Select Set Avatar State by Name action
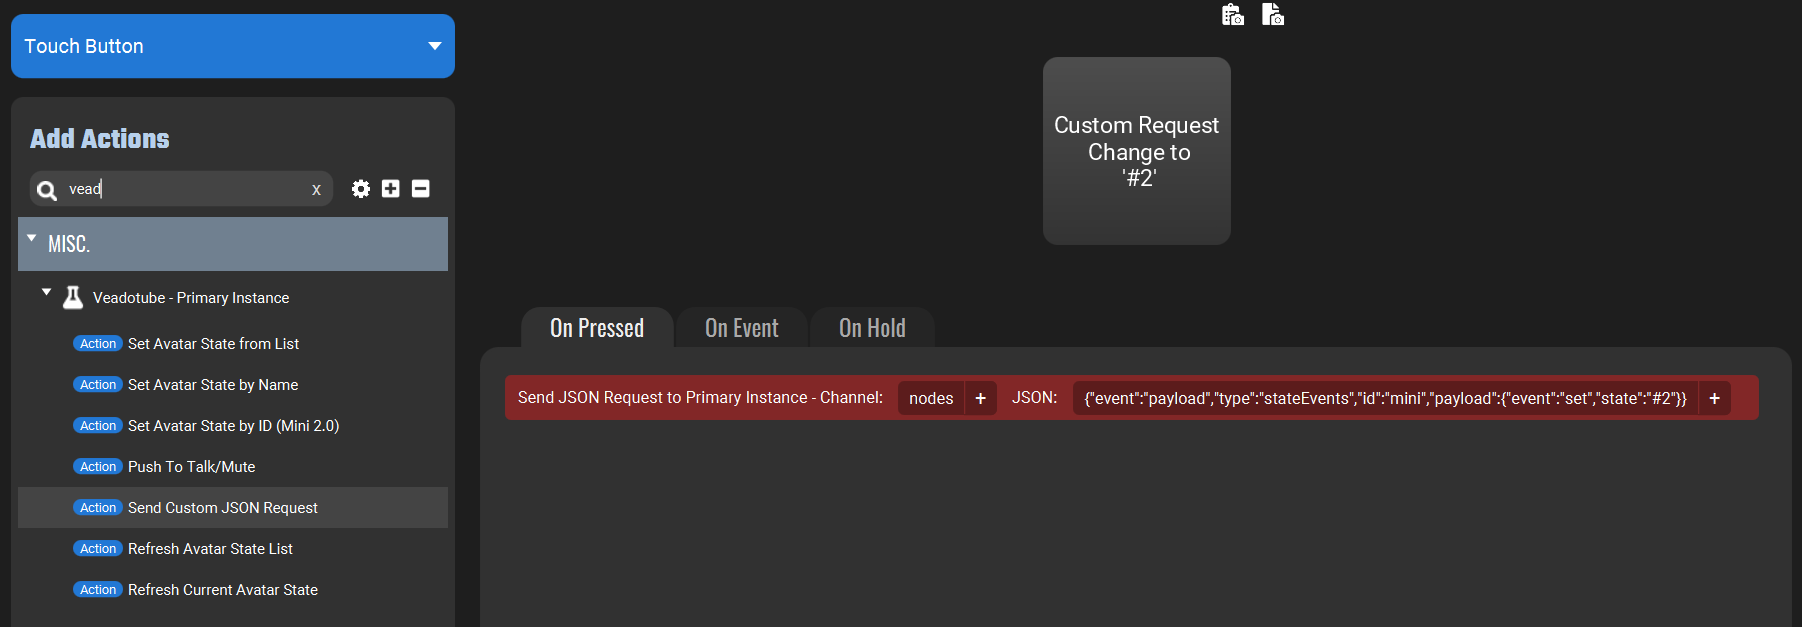Viewport: 1802px width, 627px height. click(232, 385)
